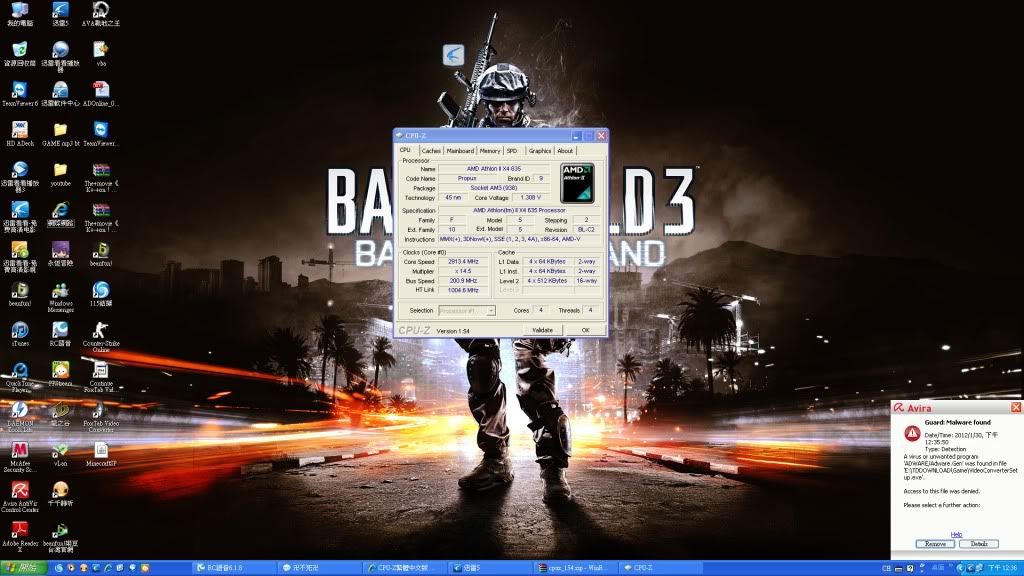Click Details in the Avira alert
This screenshot has width=1024, height=576.
[x=979, y=544]
